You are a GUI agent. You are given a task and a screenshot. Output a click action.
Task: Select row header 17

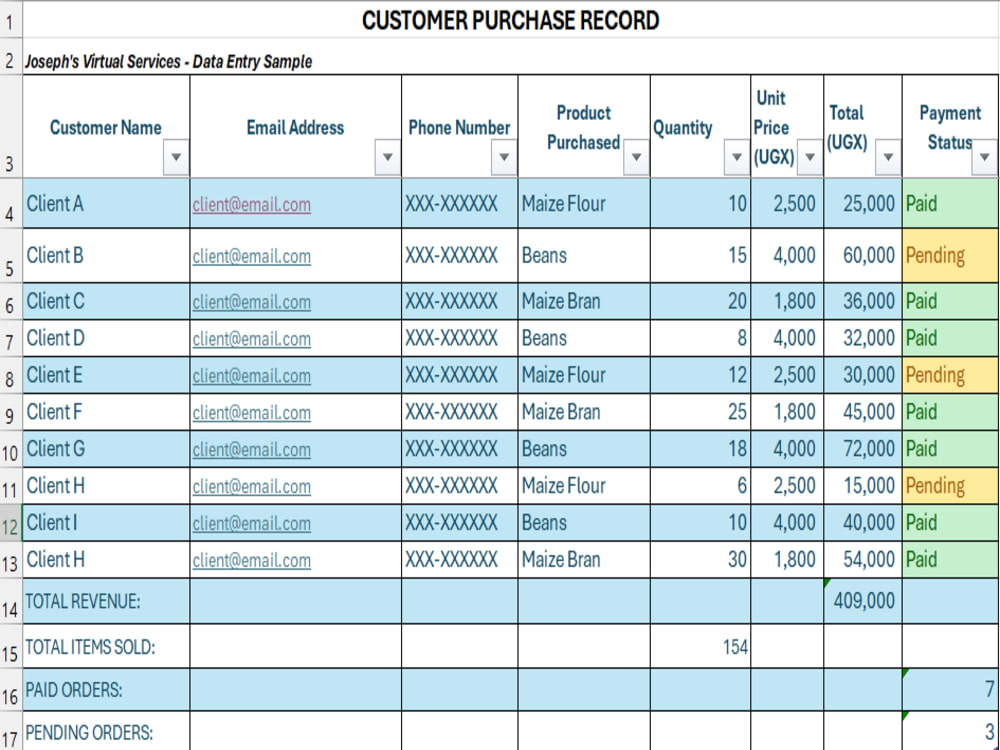10,732
